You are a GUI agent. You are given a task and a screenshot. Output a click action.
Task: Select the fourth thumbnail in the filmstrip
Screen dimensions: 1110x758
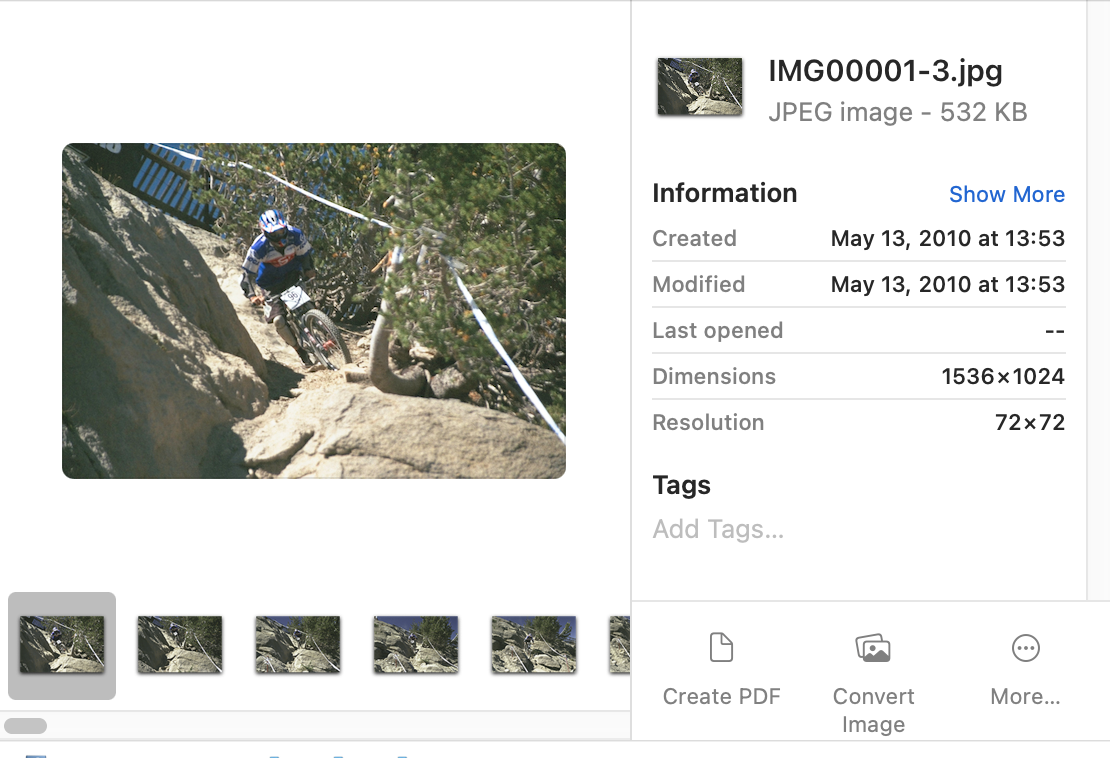416,644
